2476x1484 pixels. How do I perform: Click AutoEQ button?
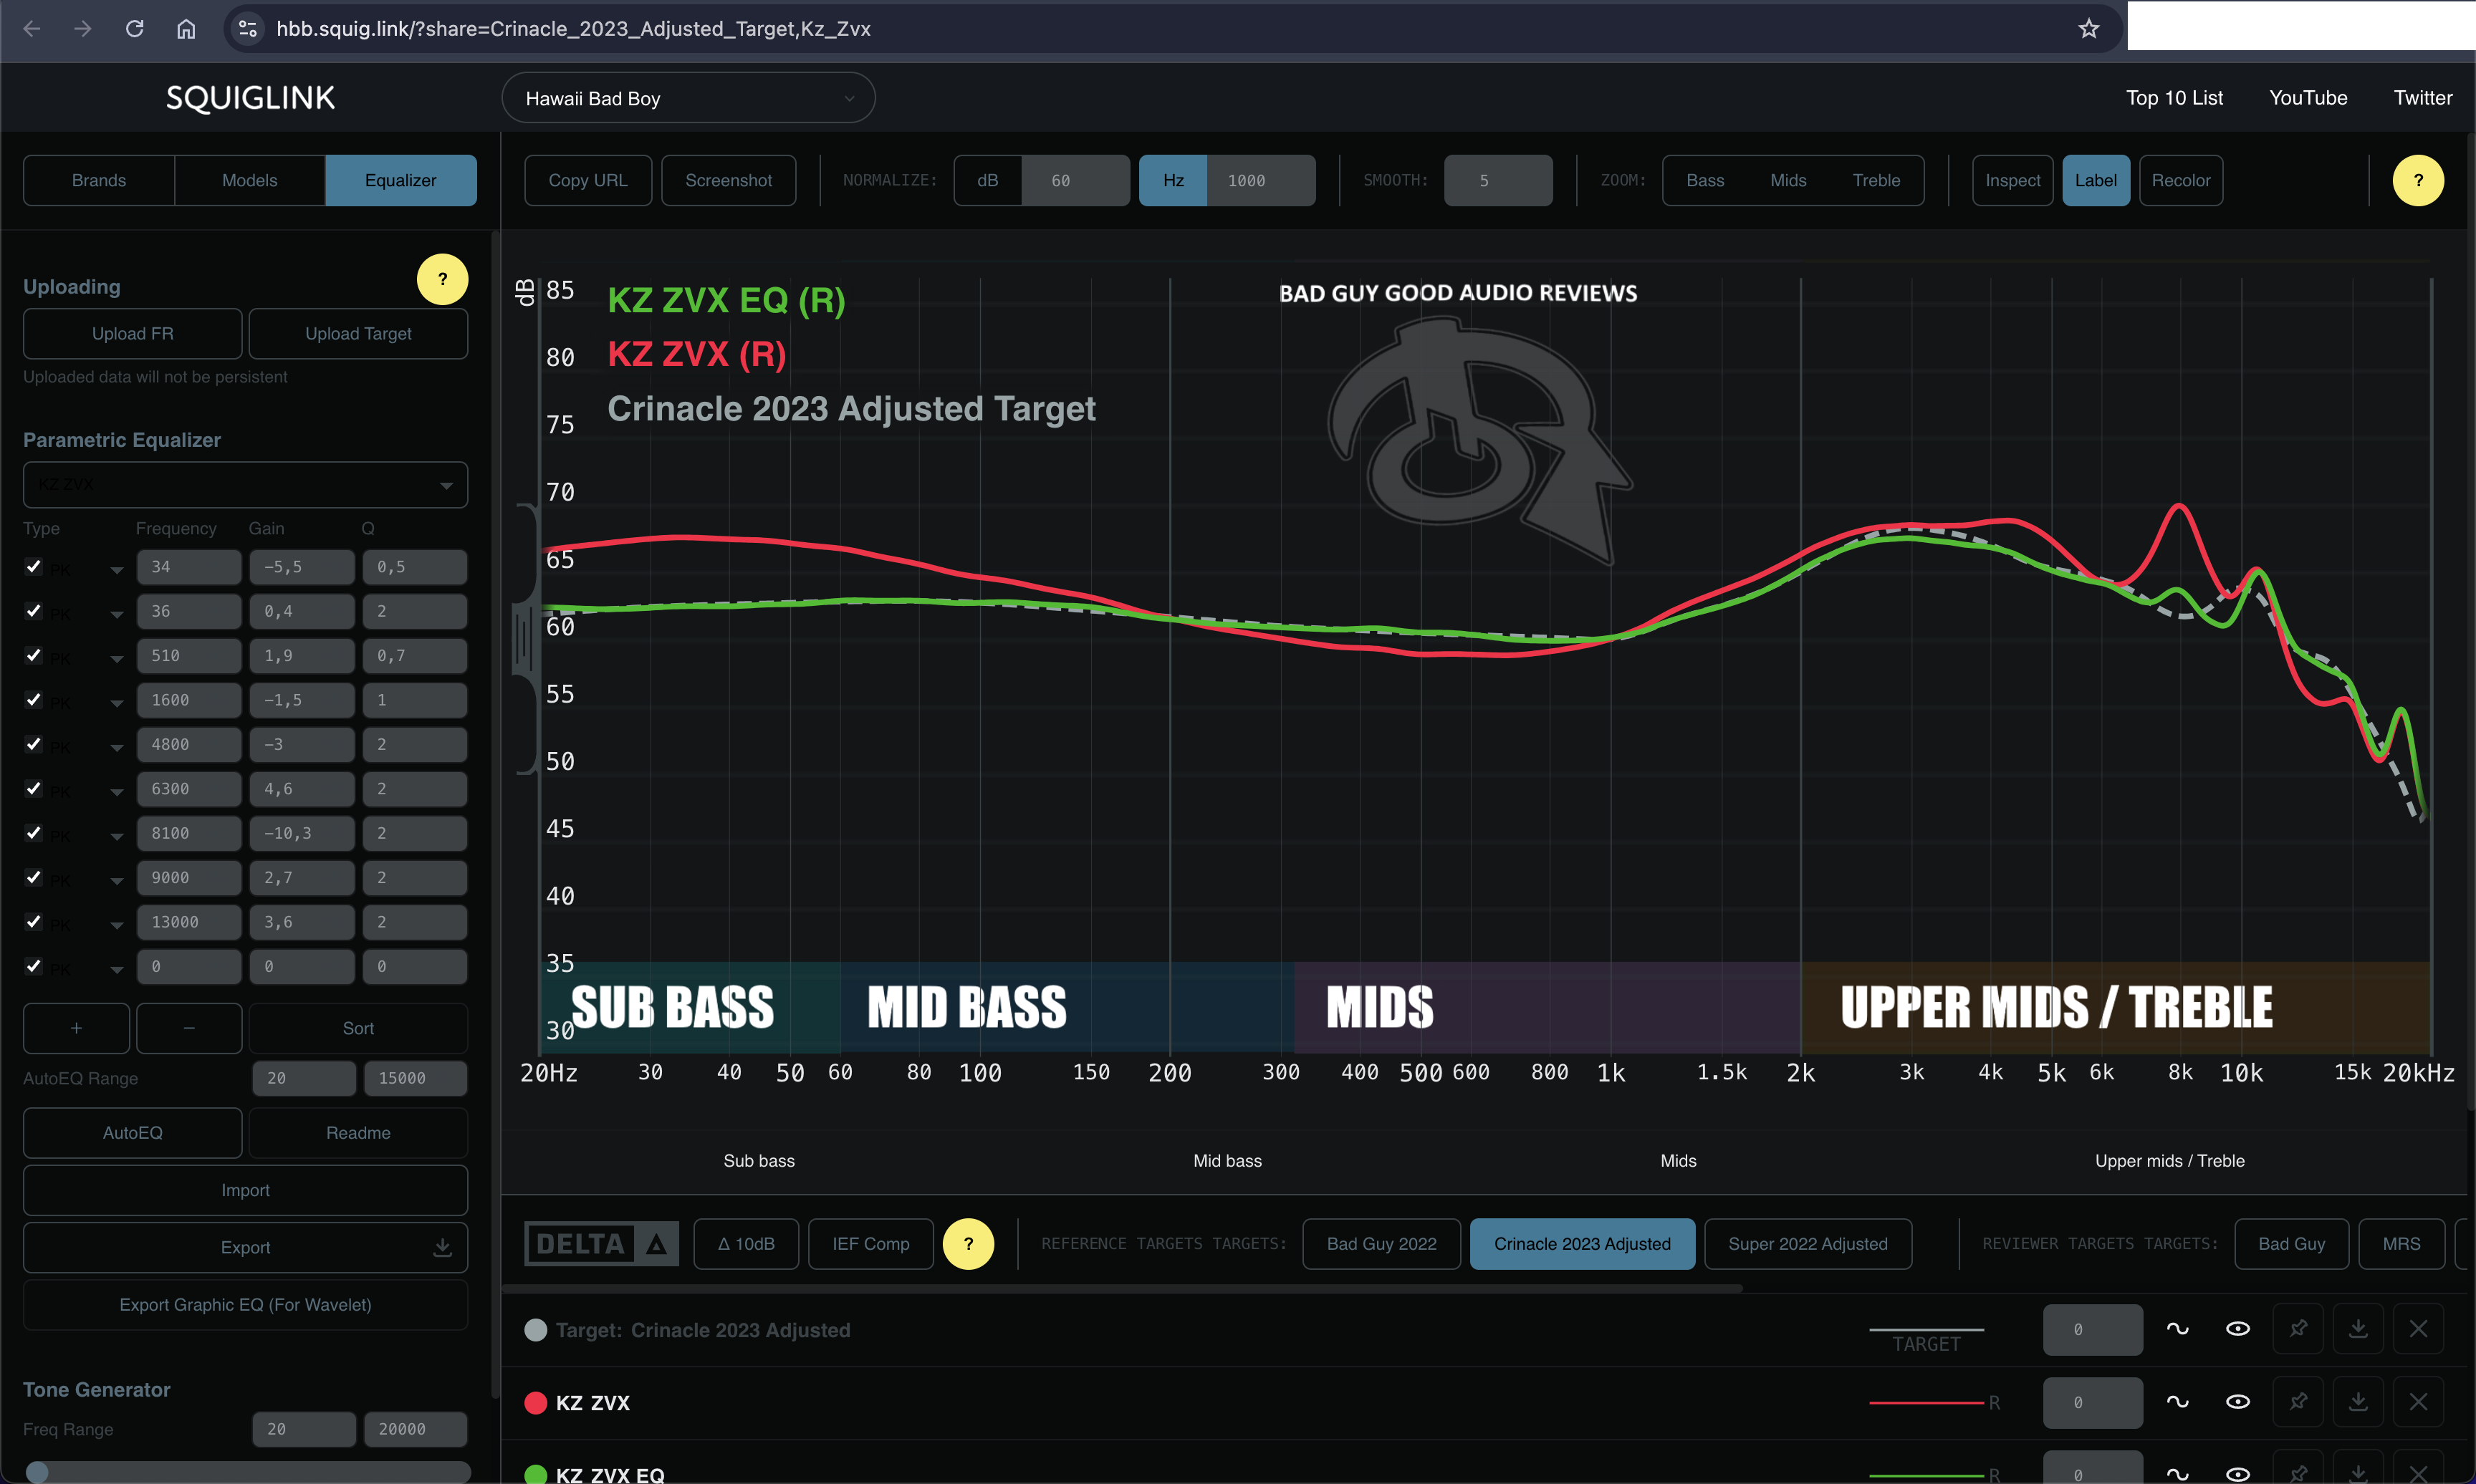point(132,1133)
